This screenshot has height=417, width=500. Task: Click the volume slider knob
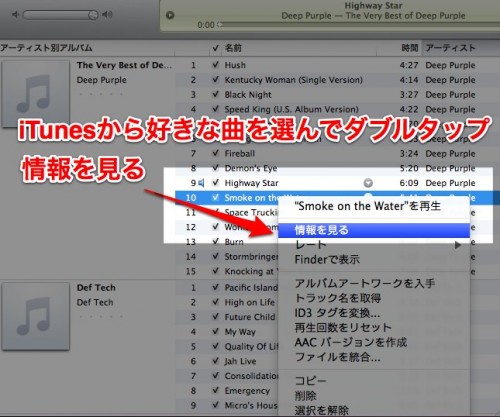pos(93,15)
